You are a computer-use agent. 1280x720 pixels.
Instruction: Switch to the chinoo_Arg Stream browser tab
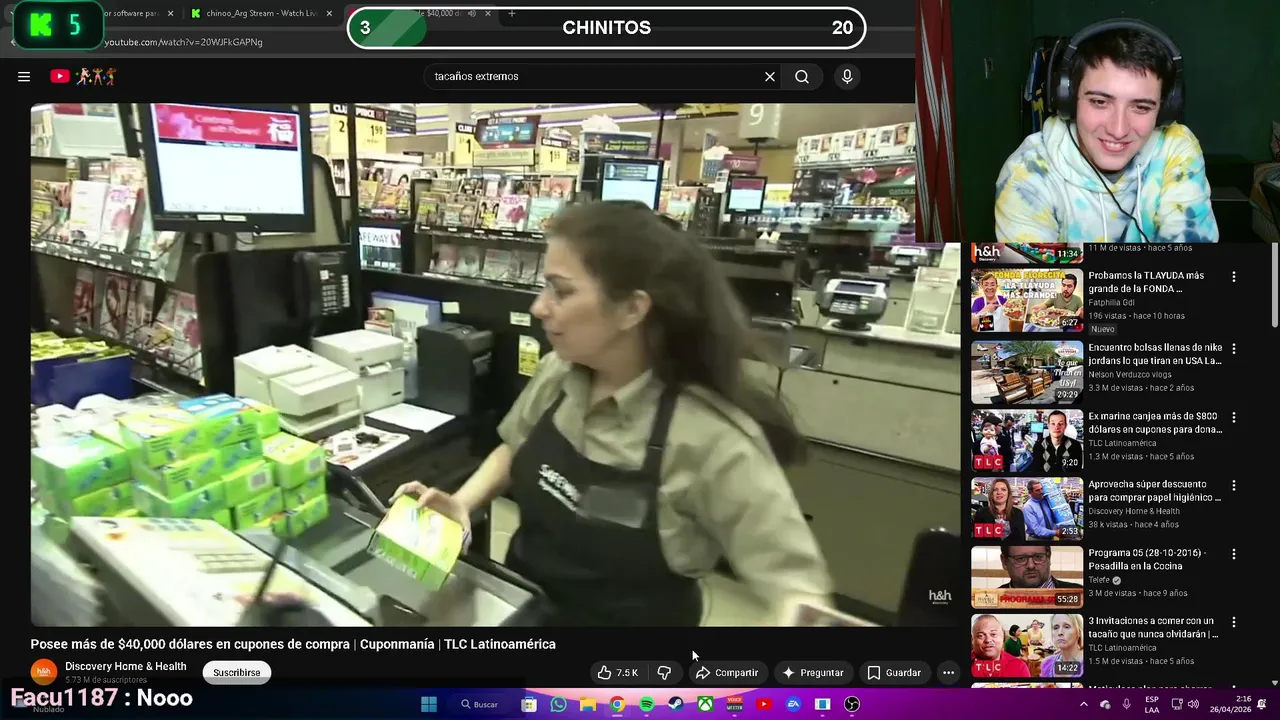262,13
